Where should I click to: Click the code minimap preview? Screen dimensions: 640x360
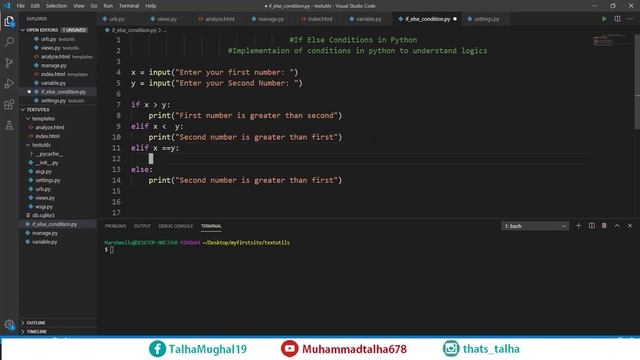tap(610, 41)
